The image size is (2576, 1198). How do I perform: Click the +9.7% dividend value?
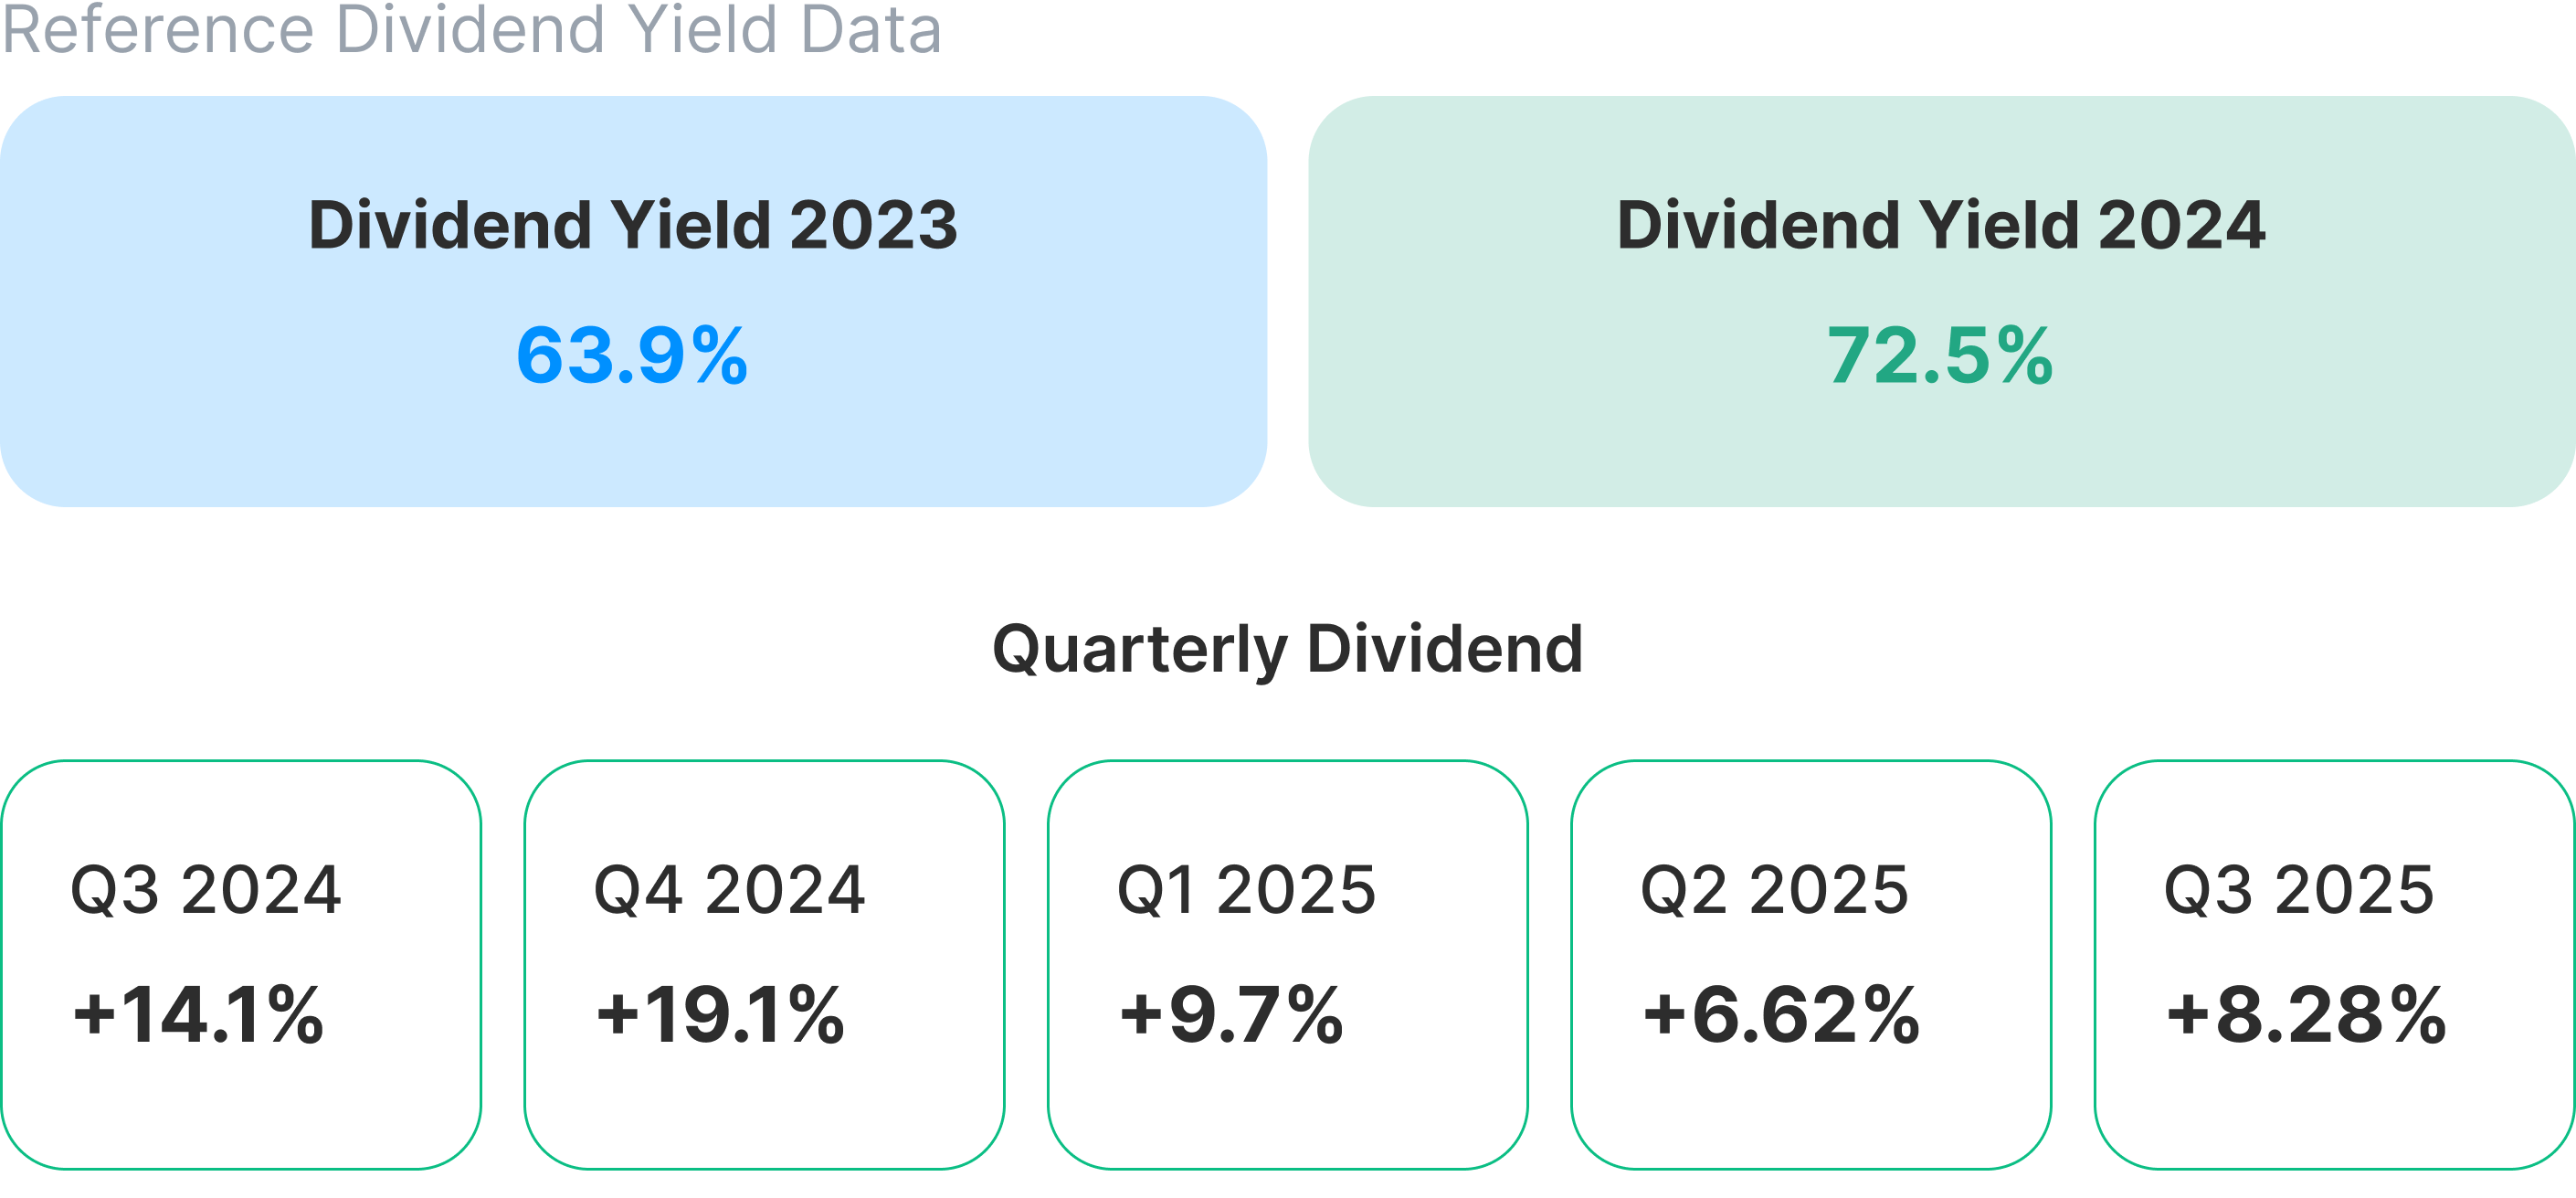(1231, 1015)
